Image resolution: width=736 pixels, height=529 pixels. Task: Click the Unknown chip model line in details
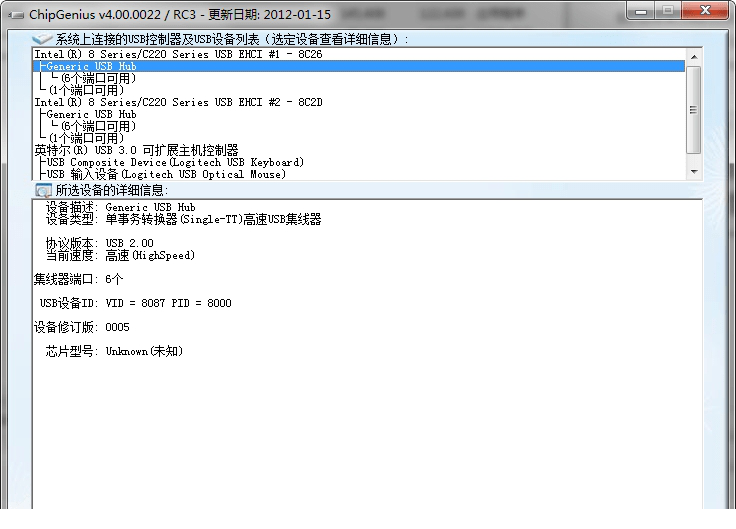pyautogui.click(x=144, y=351)
